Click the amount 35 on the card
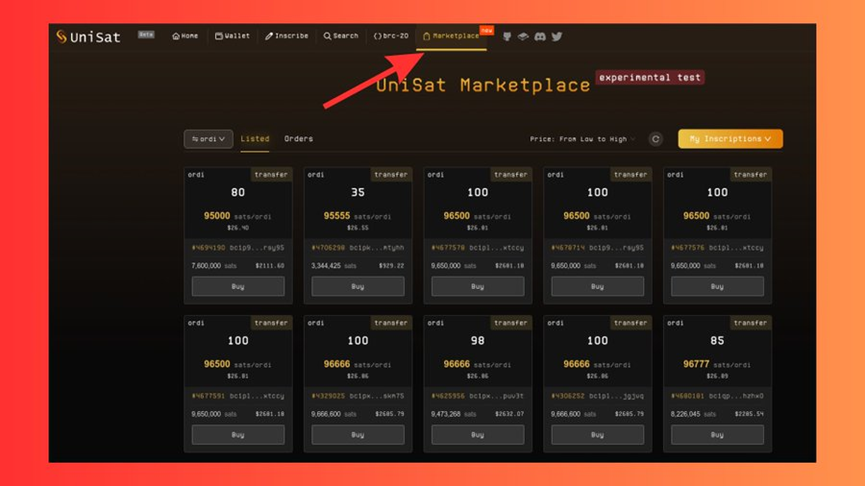 click(358, 193)
